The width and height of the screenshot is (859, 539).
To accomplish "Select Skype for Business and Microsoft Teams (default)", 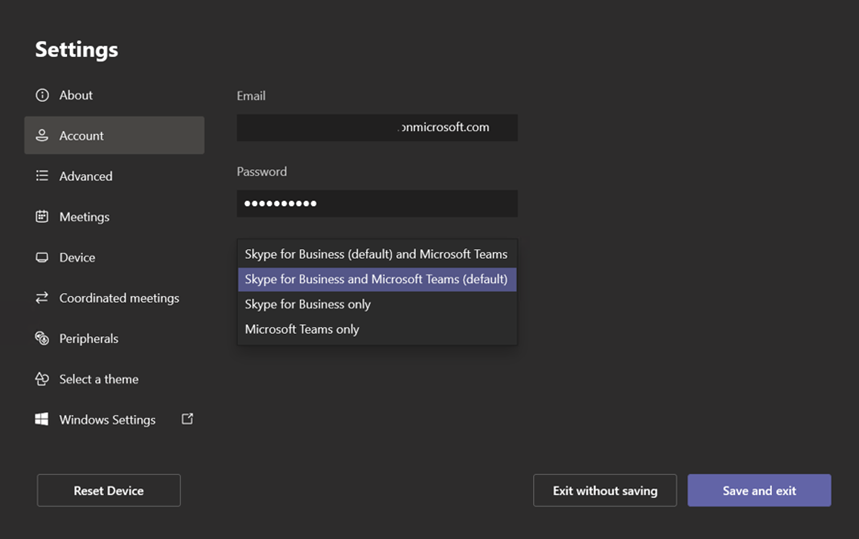I will (376, 279).
